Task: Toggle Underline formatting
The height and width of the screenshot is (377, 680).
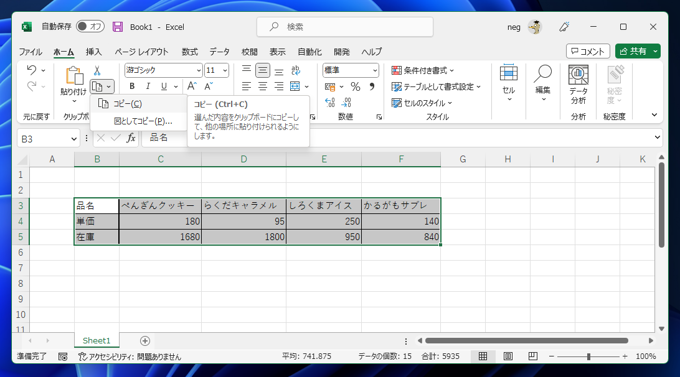Action: (x=164, y=86)
